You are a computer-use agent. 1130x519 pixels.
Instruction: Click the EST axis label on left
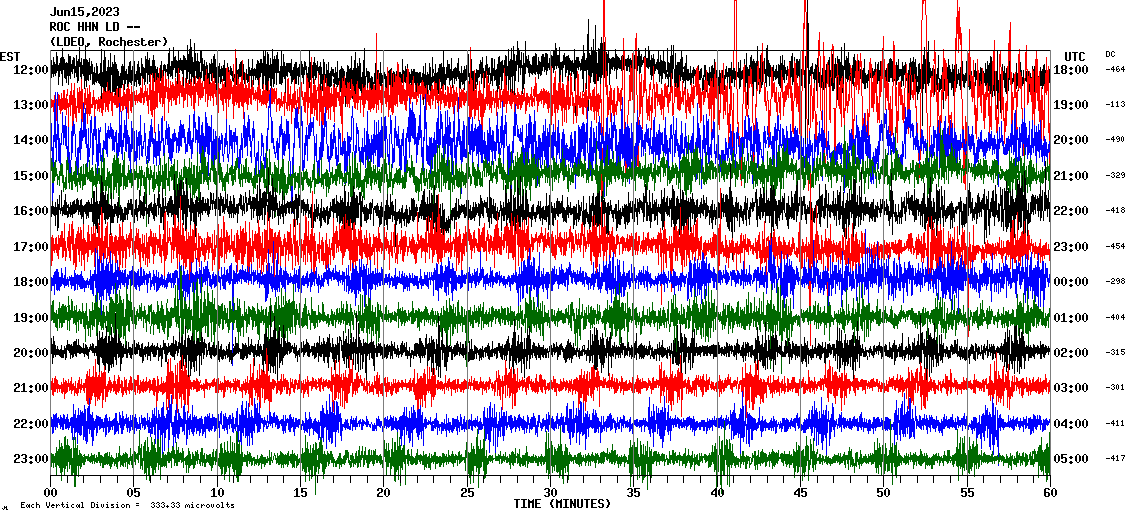[x=10, y=56]
